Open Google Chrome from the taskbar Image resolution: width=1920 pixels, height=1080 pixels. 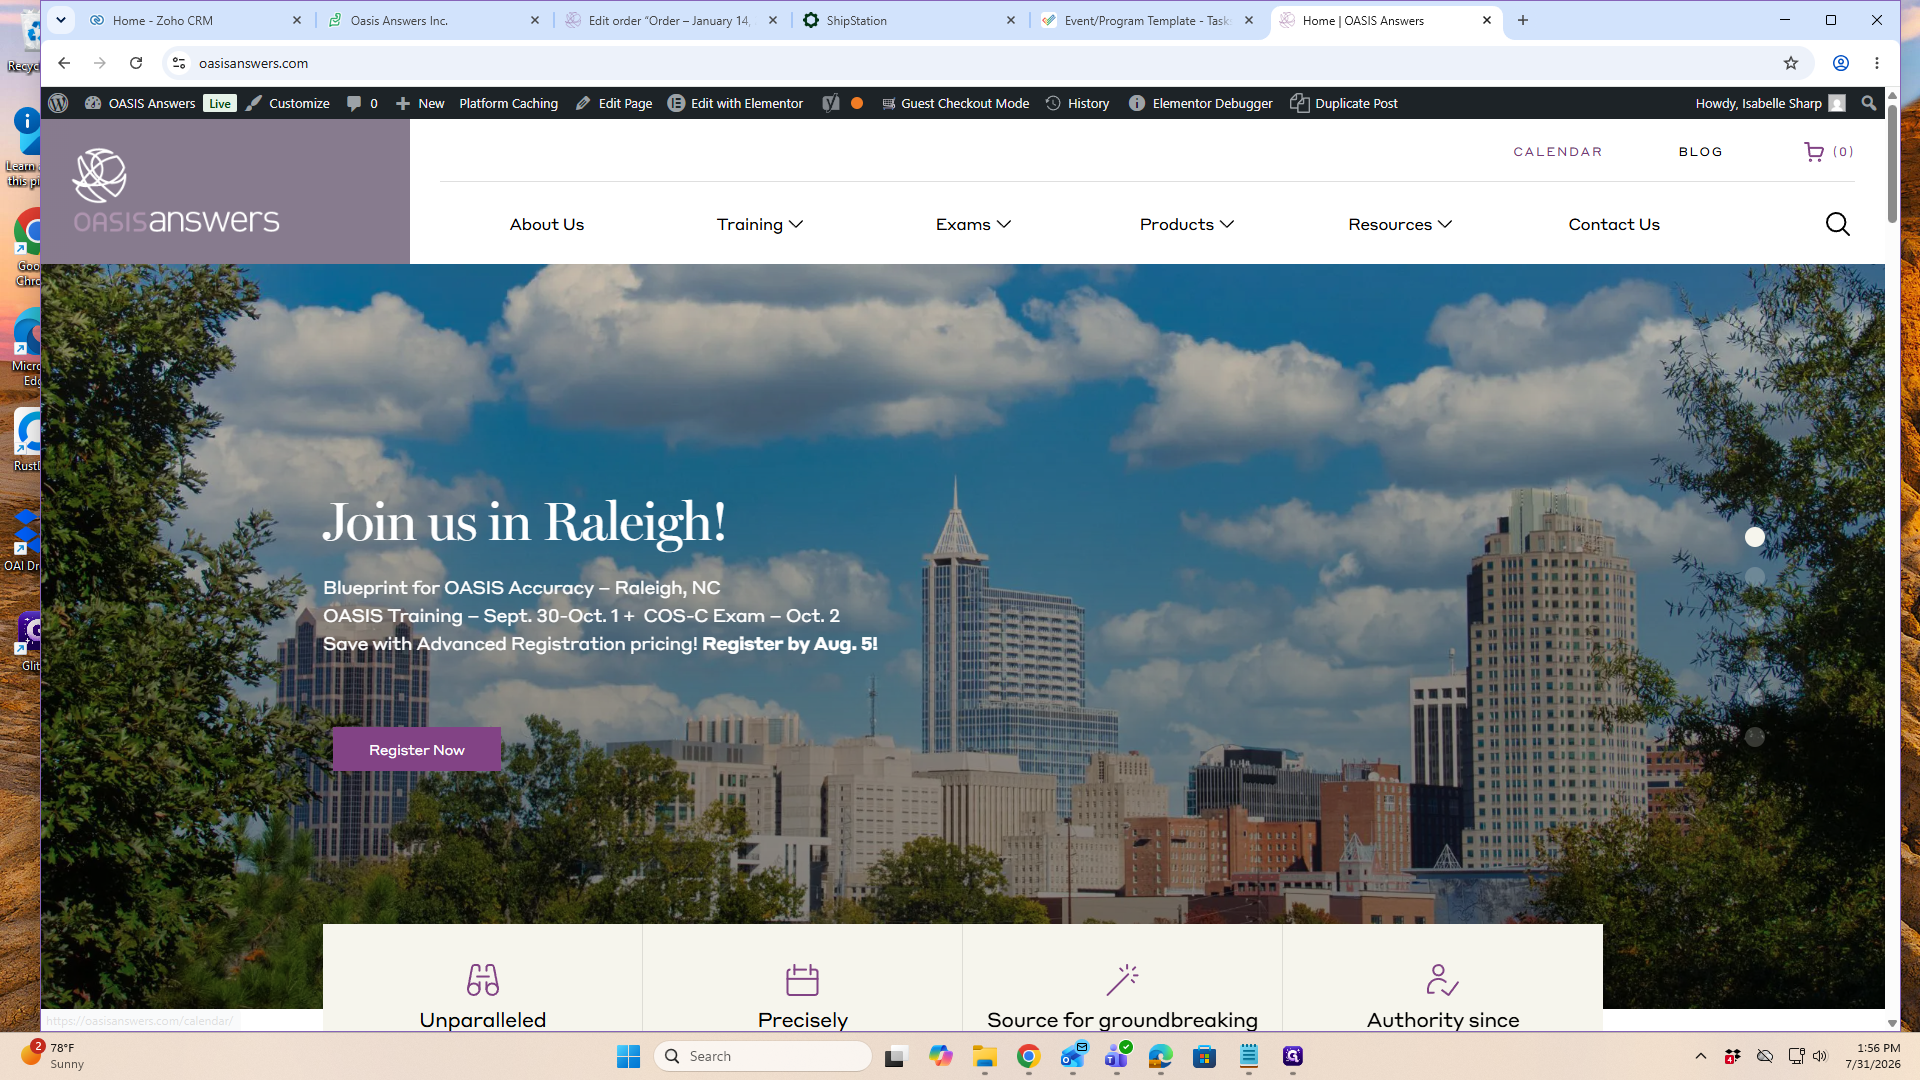pos(1029,1056)
